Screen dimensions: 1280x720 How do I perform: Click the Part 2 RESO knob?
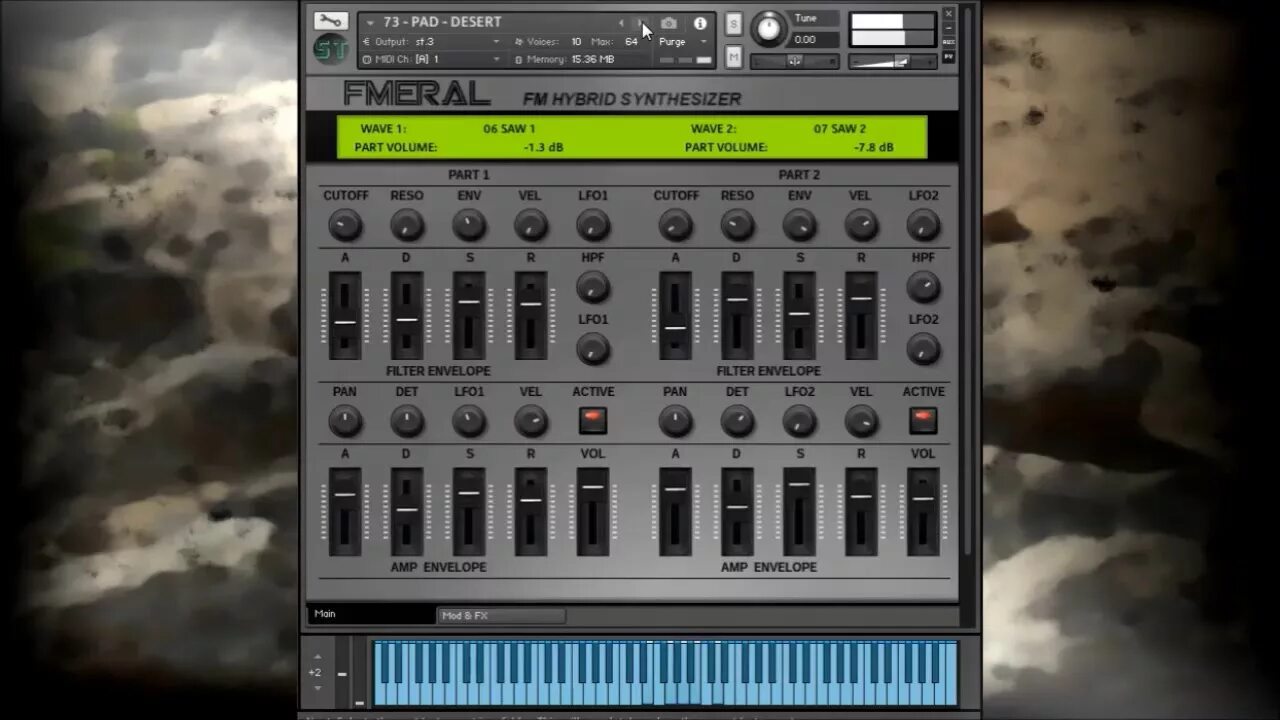tap(737, 225)
